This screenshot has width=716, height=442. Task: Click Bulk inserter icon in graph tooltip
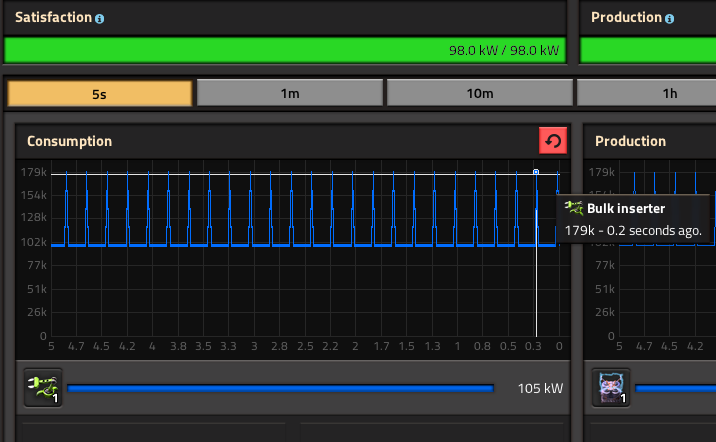[x=574, y=208]
